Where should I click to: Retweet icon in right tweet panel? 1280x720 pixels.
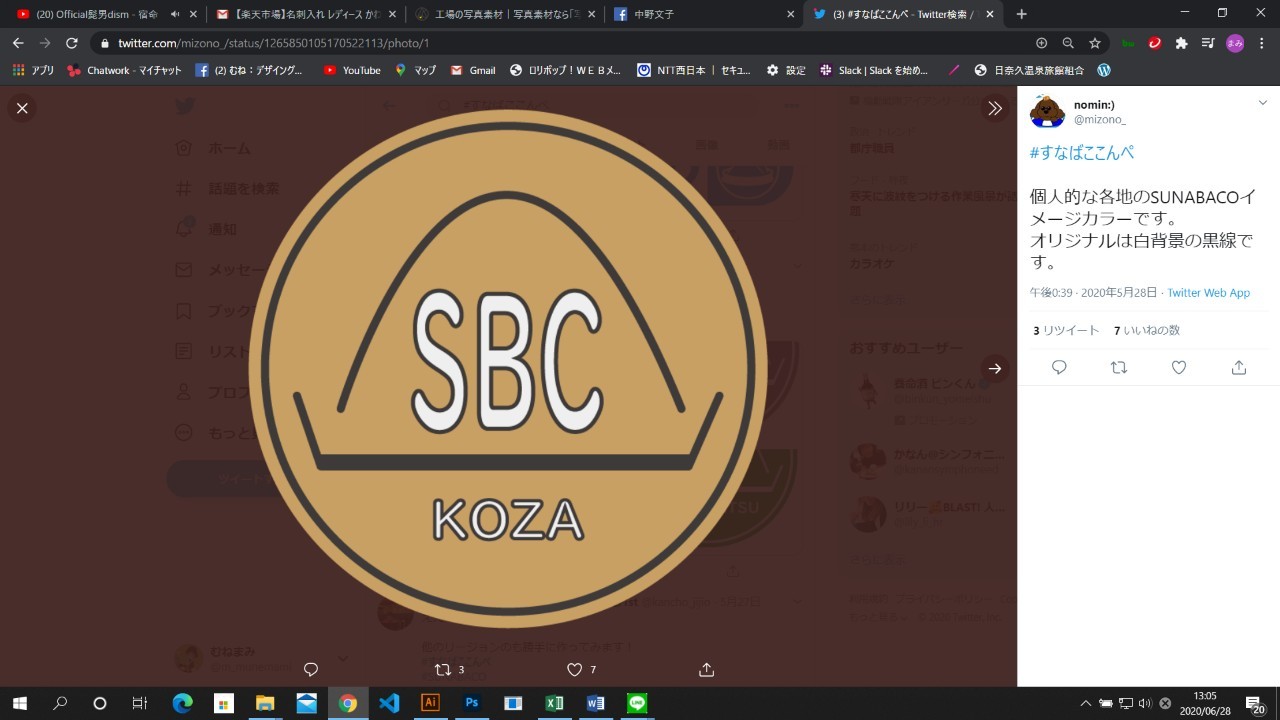click(1119, 367)
